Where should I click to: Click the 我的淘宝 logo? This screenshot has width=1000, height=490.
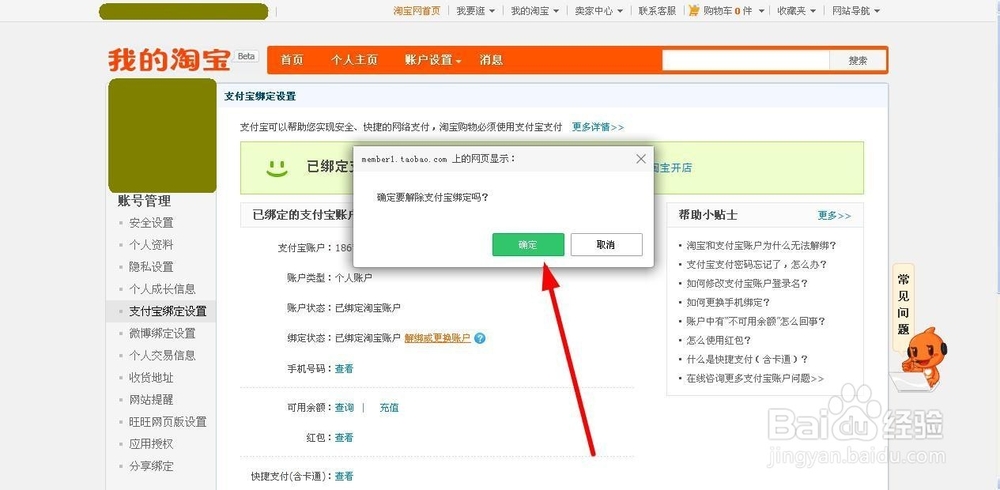(169, 60)
